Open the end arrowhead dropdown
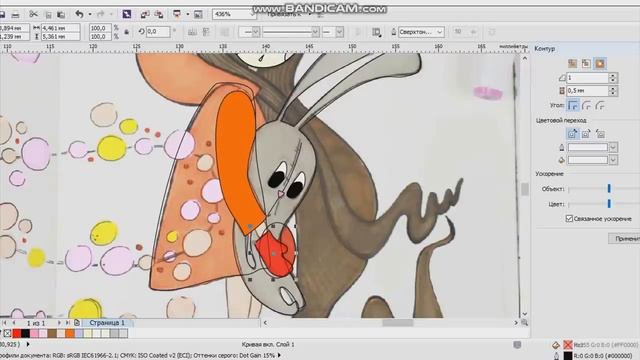 pos(340,32)
